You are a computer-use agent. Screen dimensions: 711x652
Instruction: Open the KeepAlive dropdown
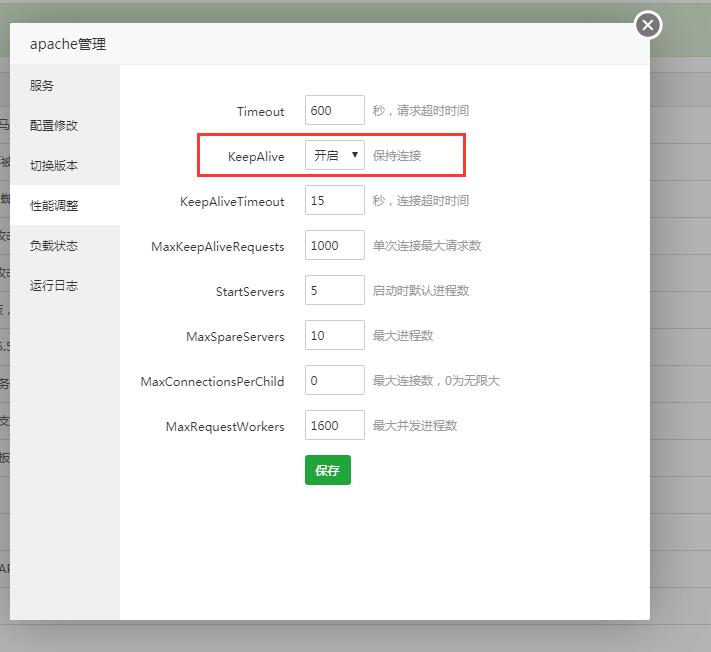tap(335, 155)
